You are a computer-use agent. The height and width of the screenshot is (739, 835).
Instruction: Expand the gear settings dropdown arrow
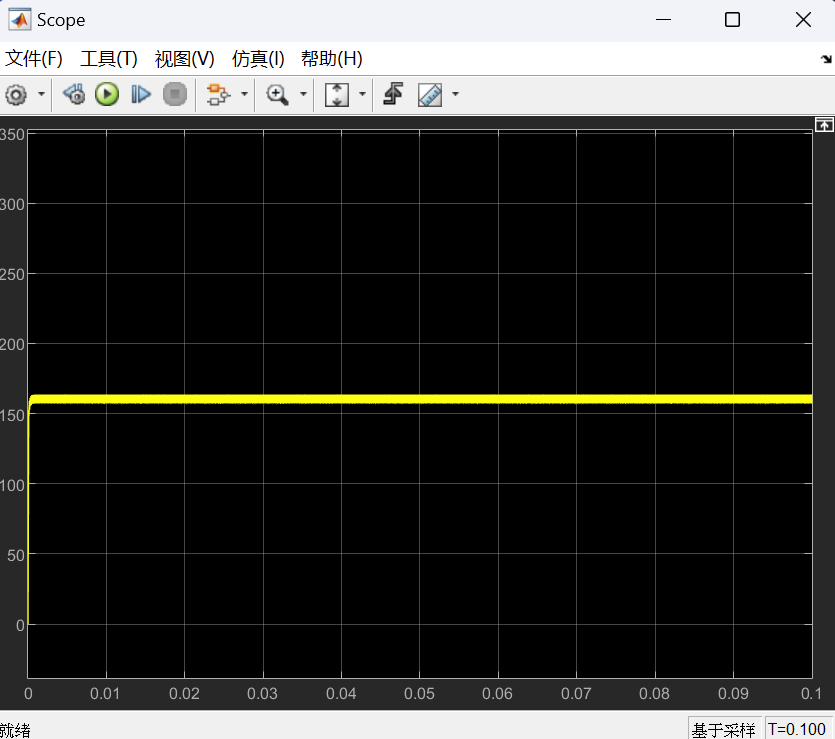41,94
